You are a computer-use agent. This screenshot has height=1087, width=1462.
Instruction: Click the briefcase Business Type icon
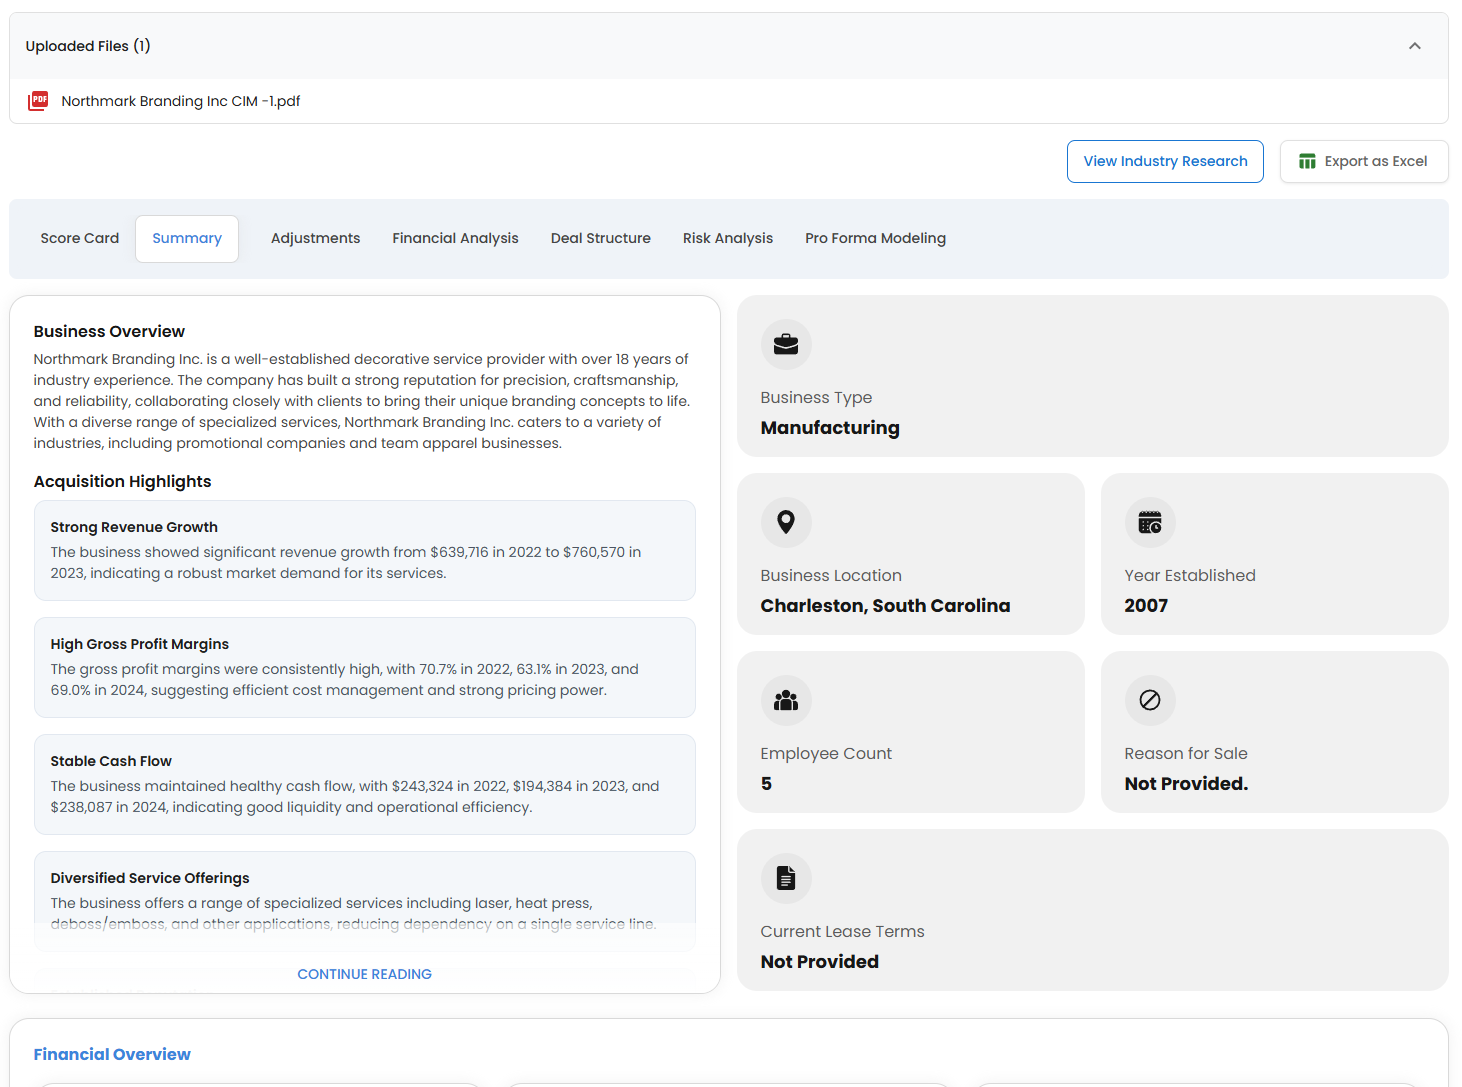click(786, 344)
